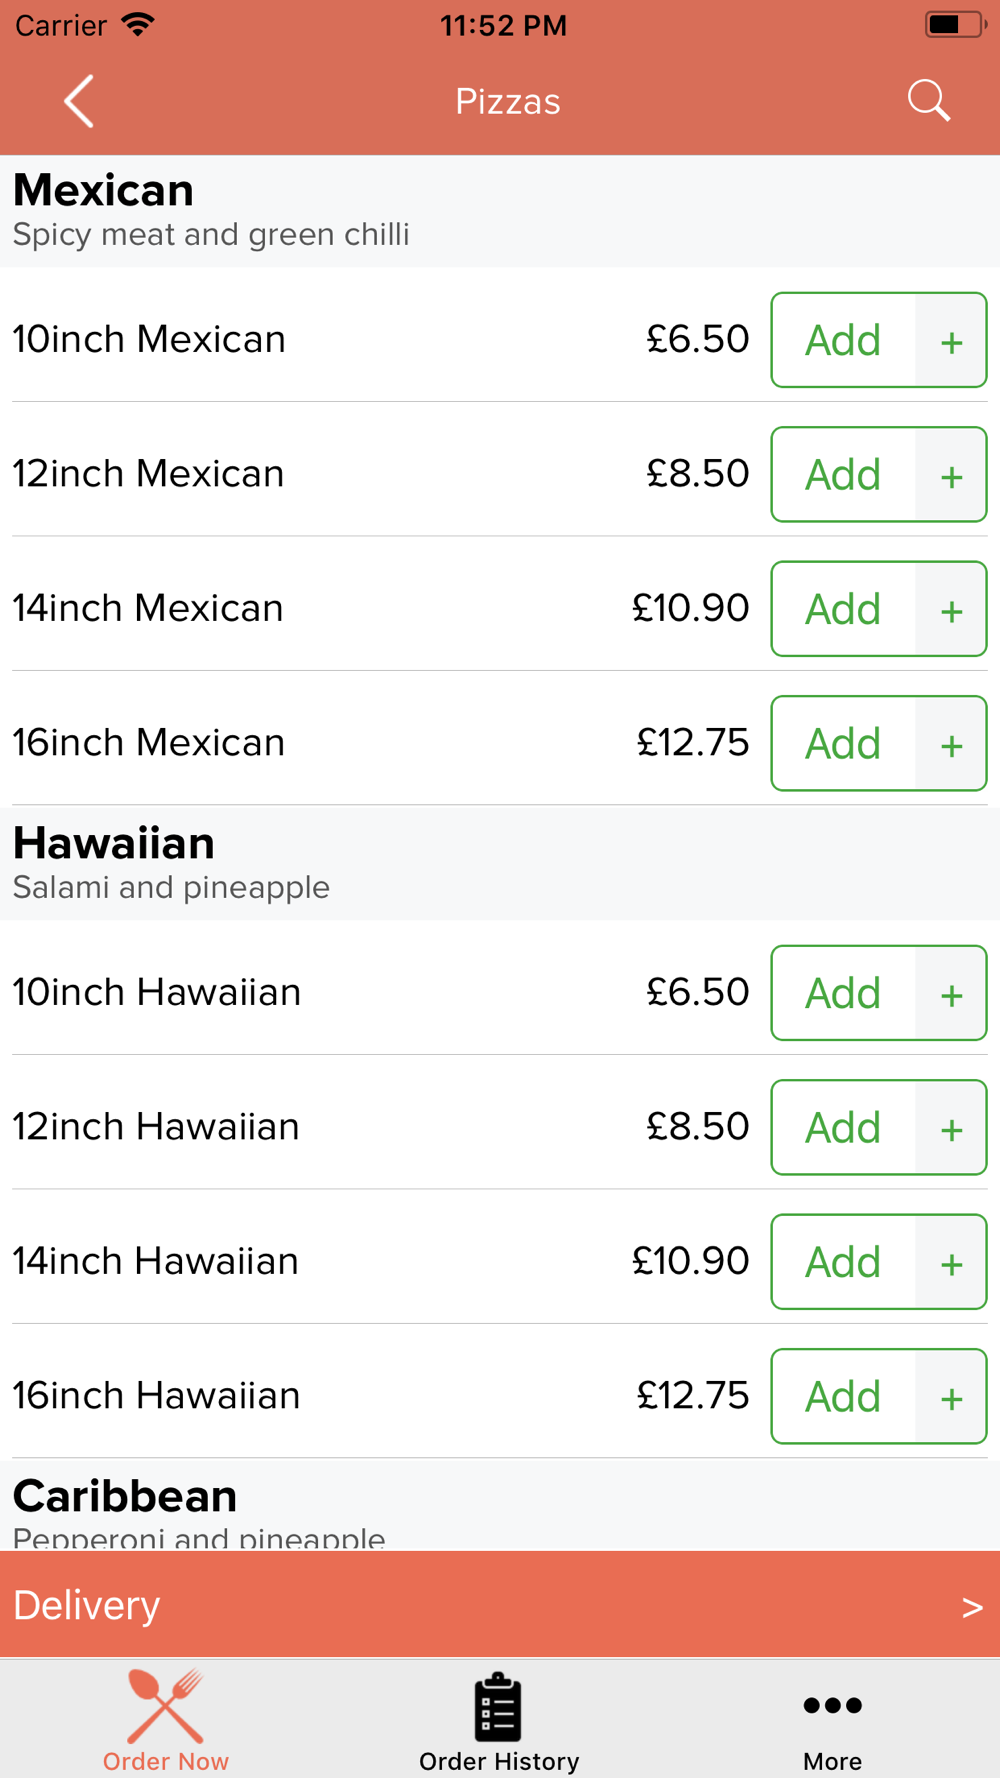
Task: Tap plus icon for 16inch Mexican
Action: (951, 743)
